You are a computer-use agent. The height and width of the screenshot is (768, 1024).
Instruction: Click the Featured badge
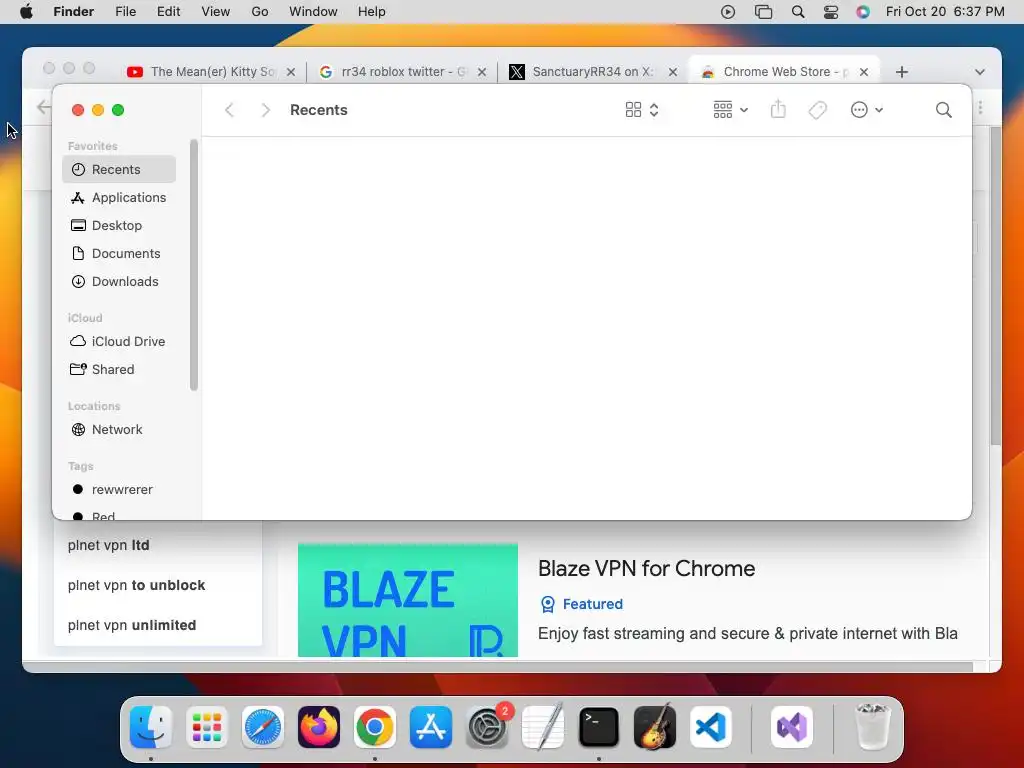[x=581, y=604]
